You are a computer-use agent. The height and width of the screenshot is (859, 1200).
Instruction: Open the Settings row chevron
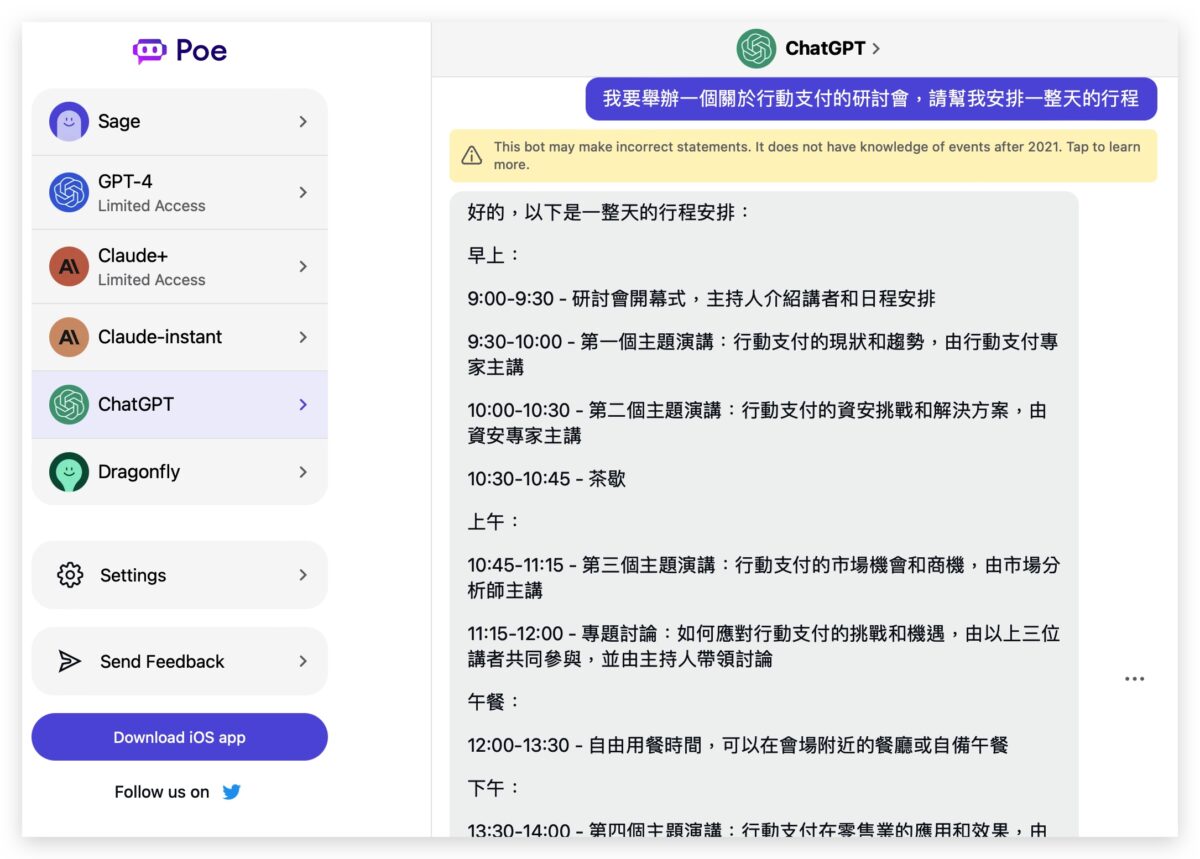point(303,575)
